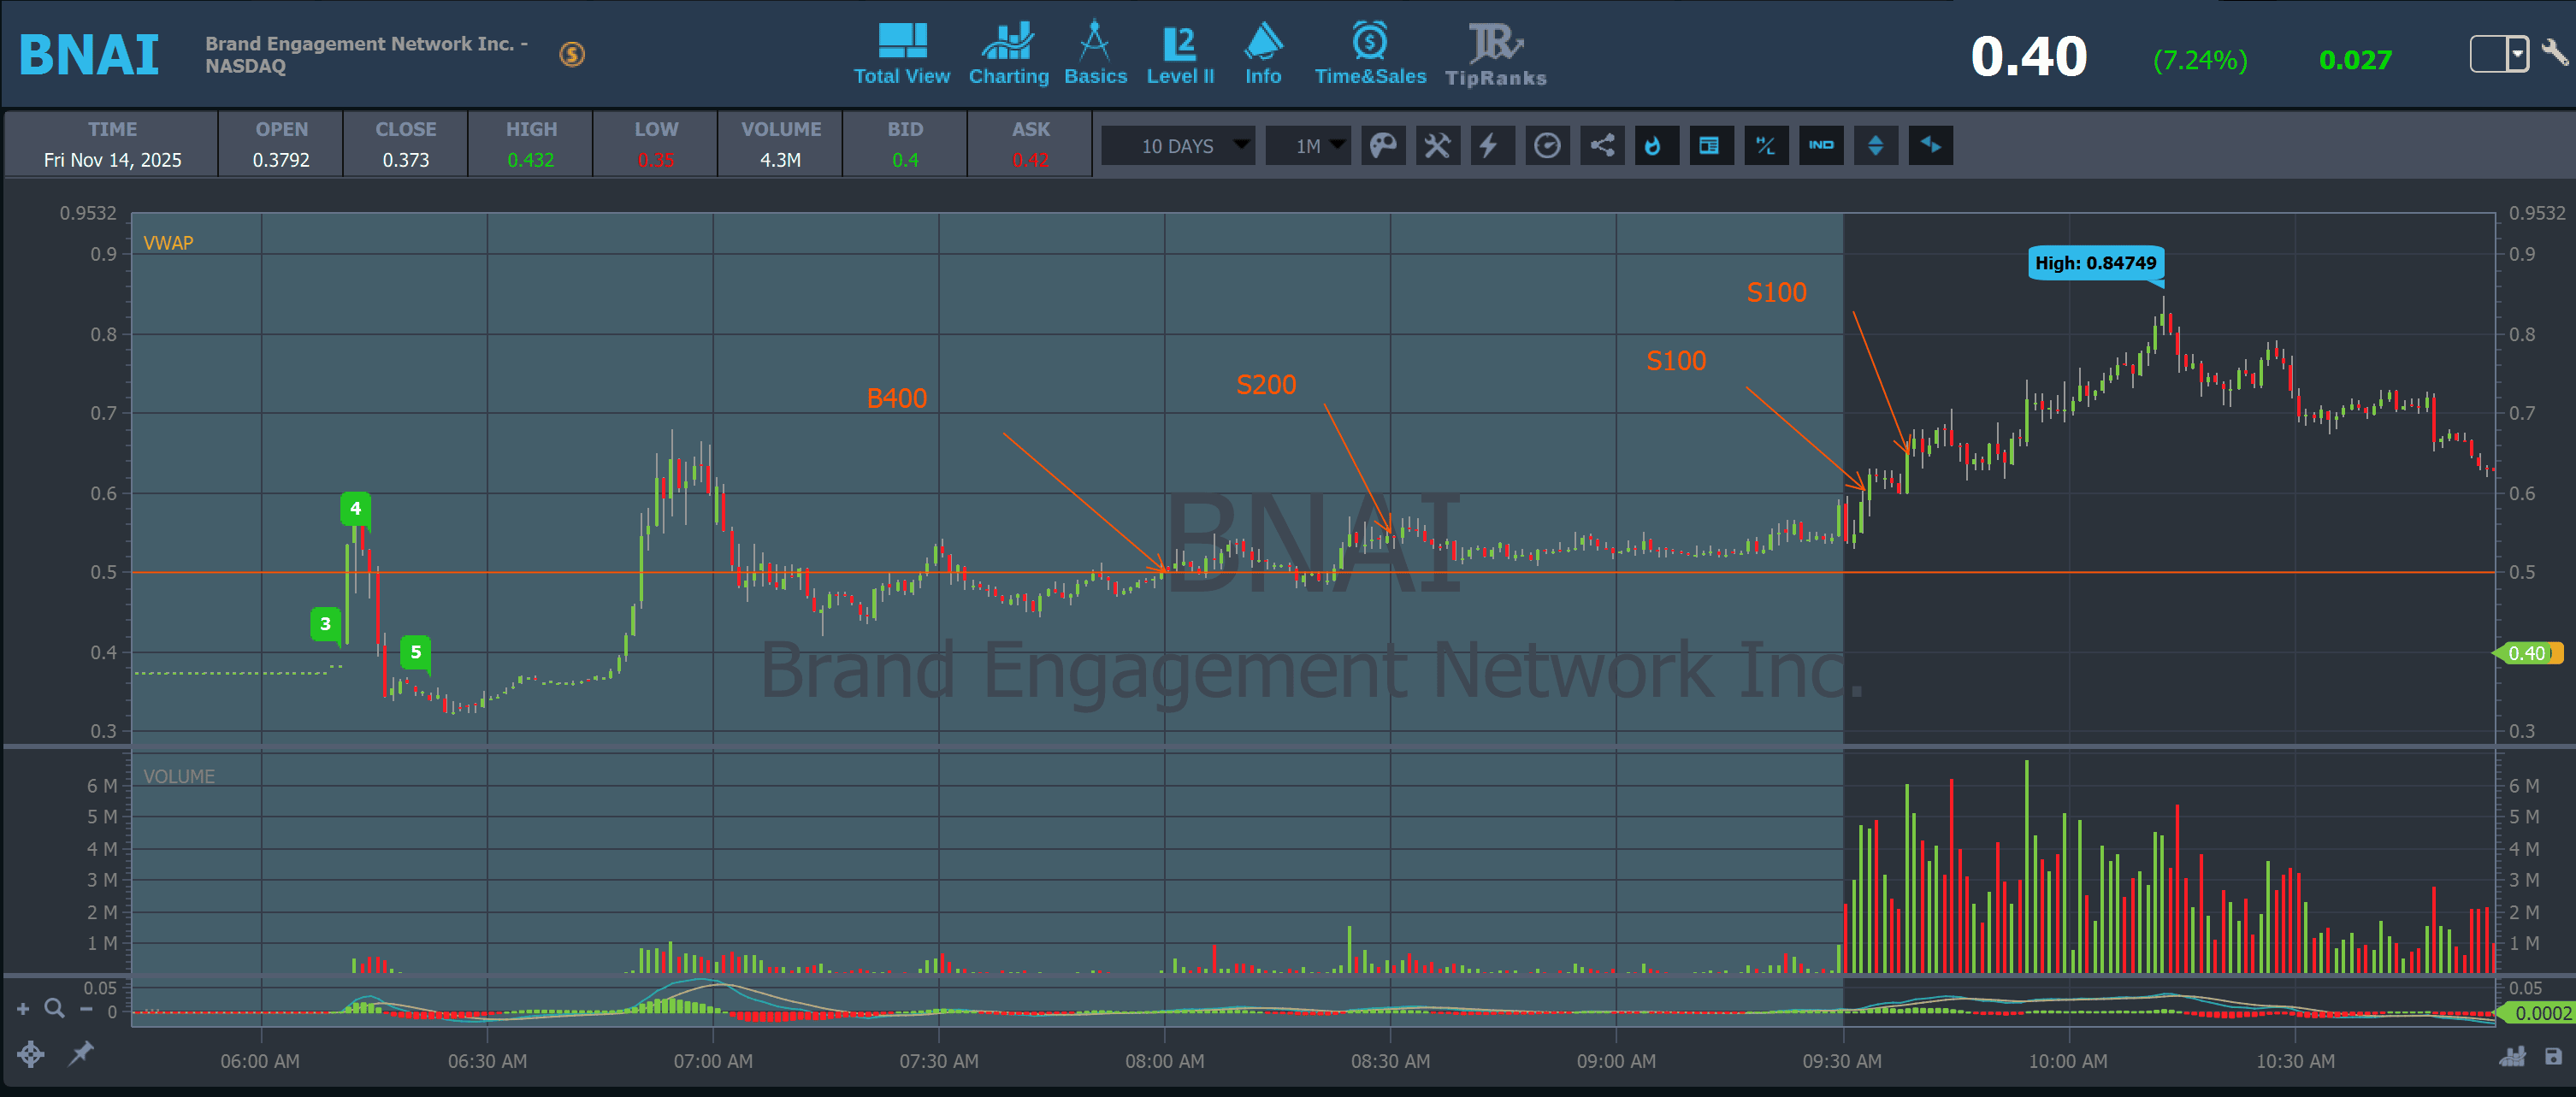Click the crosshair target icon
The width and height of the screenshot is (2576, 1097).
coord(30,1053)
